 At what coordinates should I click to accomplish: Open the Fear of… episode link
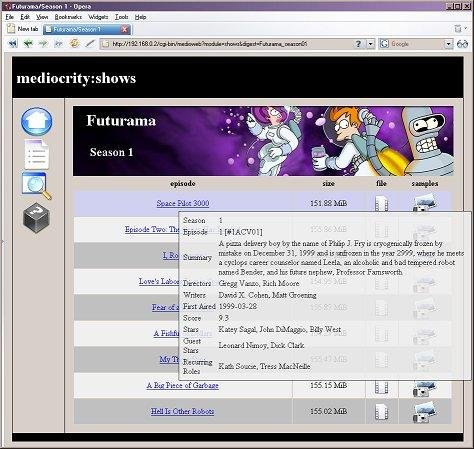pyautogui.click(x=165, y=307)
